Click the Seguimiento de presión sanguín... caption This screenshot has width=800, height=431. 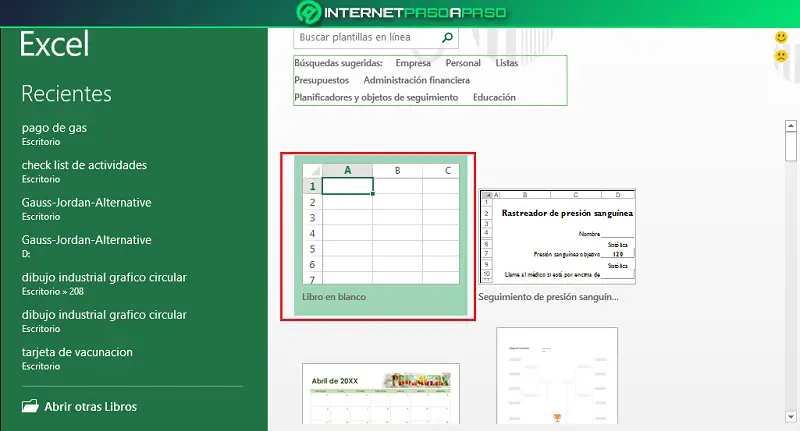(x=548, y=297)
